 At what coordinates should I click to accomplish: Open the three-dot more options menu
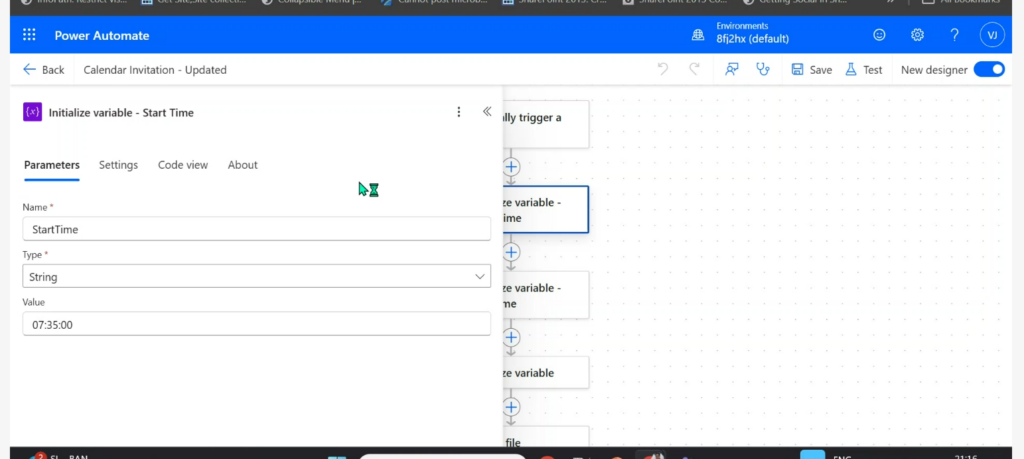point(458,112)
